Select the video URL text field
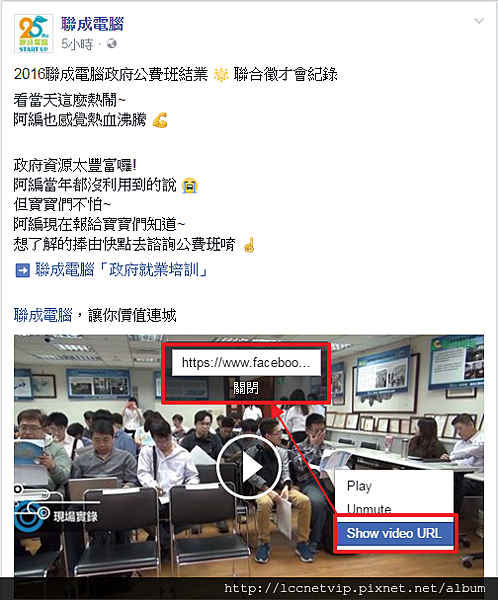Image resolution: width=498 pixels, height=600 pixels. coord(246,362)
